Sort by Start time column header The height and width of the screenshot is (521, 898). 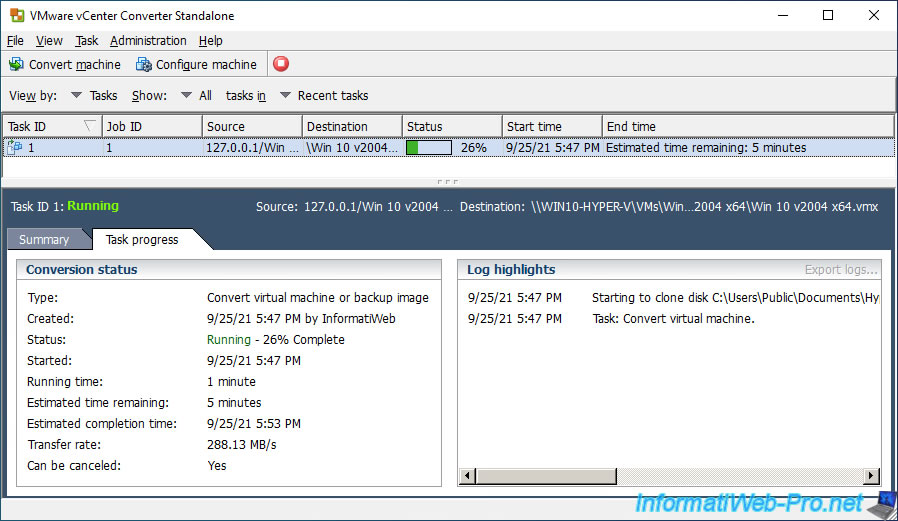552,127
